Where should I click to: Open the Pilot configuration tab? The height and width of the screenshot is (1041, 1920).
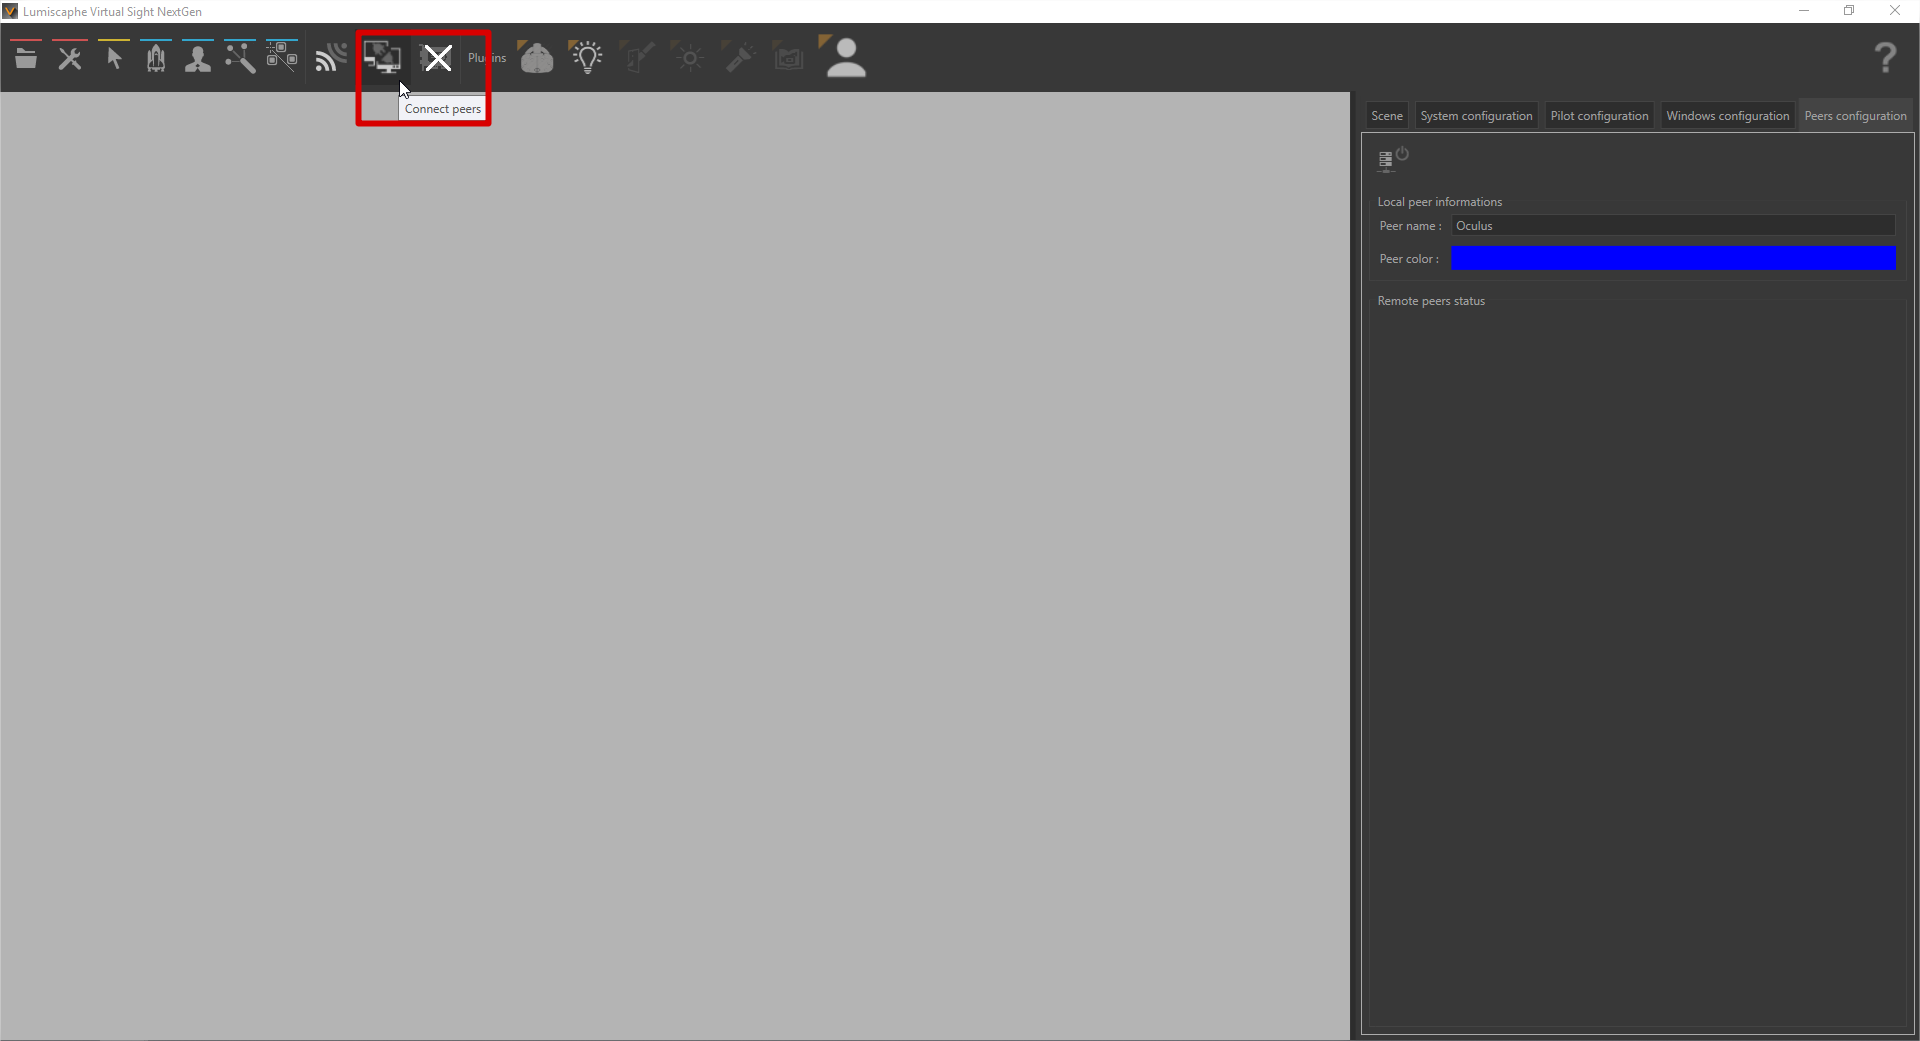(x=1599, y=116)
